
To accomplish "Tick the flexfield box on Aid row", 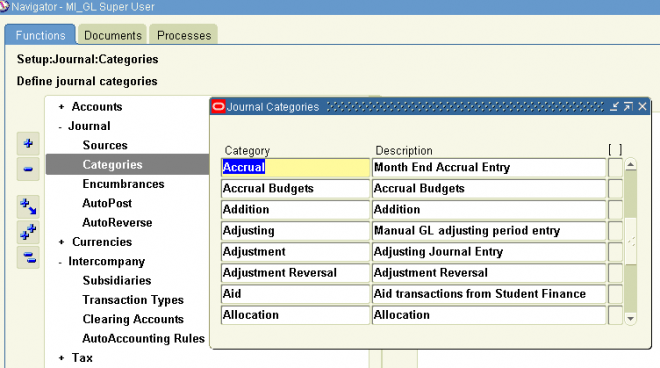I will coord(615,294).
